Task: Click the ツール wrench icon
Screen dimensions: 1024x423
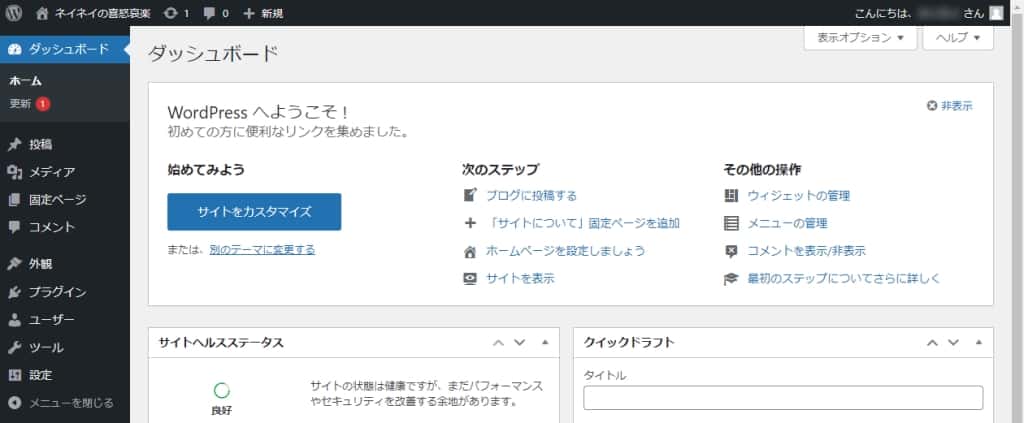Action: coord(14,347)
